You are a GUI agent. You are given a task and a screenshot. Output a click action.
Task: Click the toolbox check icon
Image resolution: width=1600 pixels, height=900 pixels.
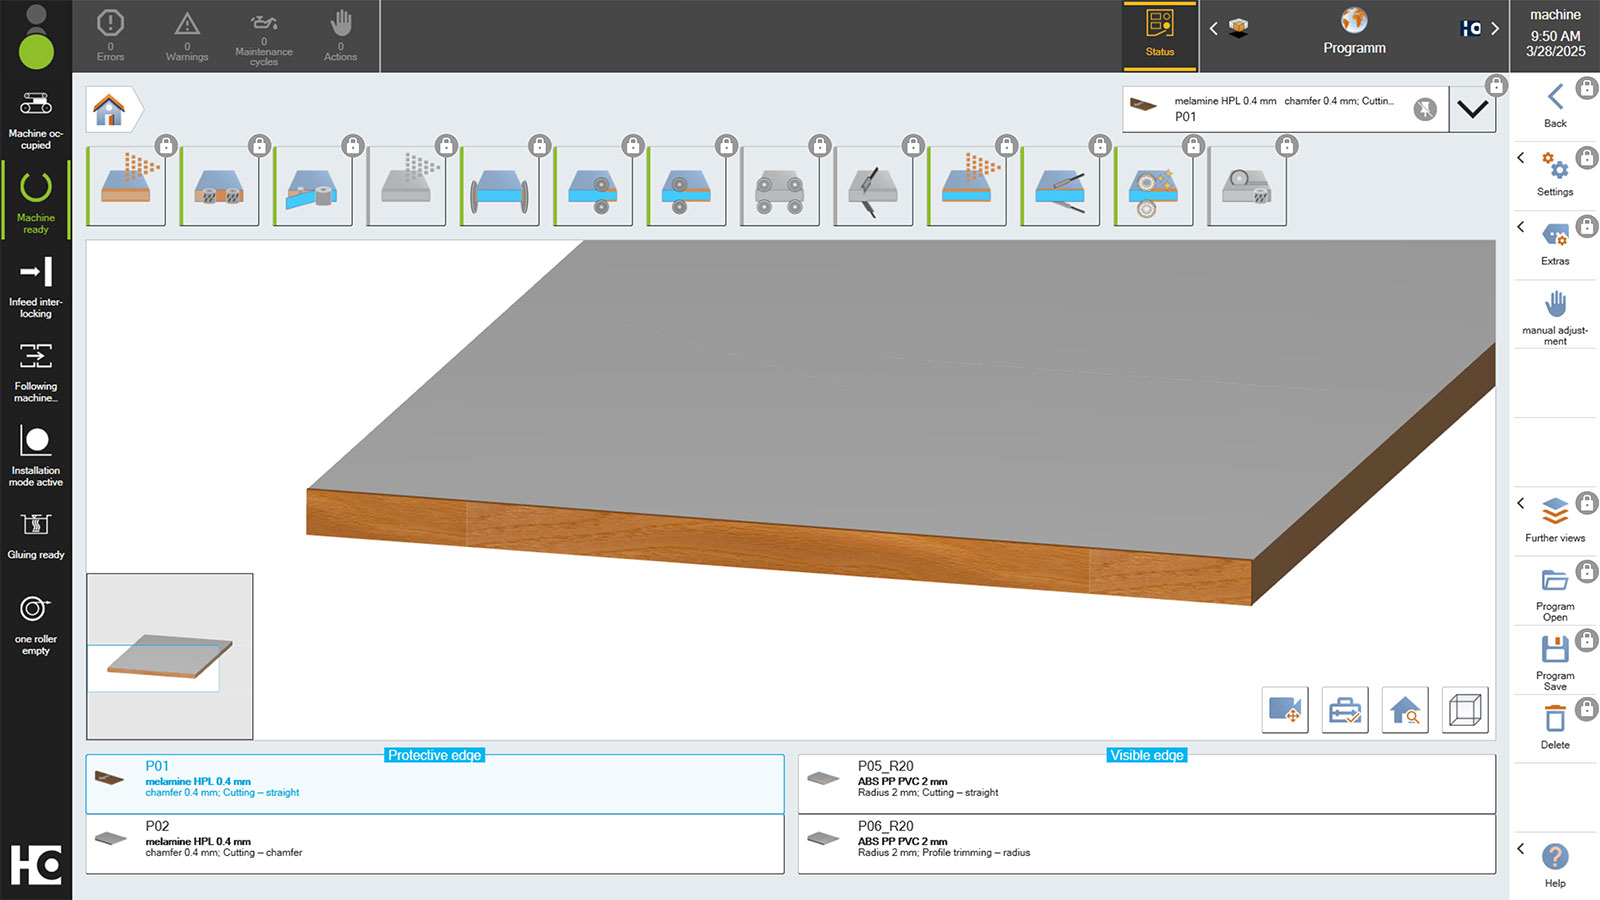1345,710
